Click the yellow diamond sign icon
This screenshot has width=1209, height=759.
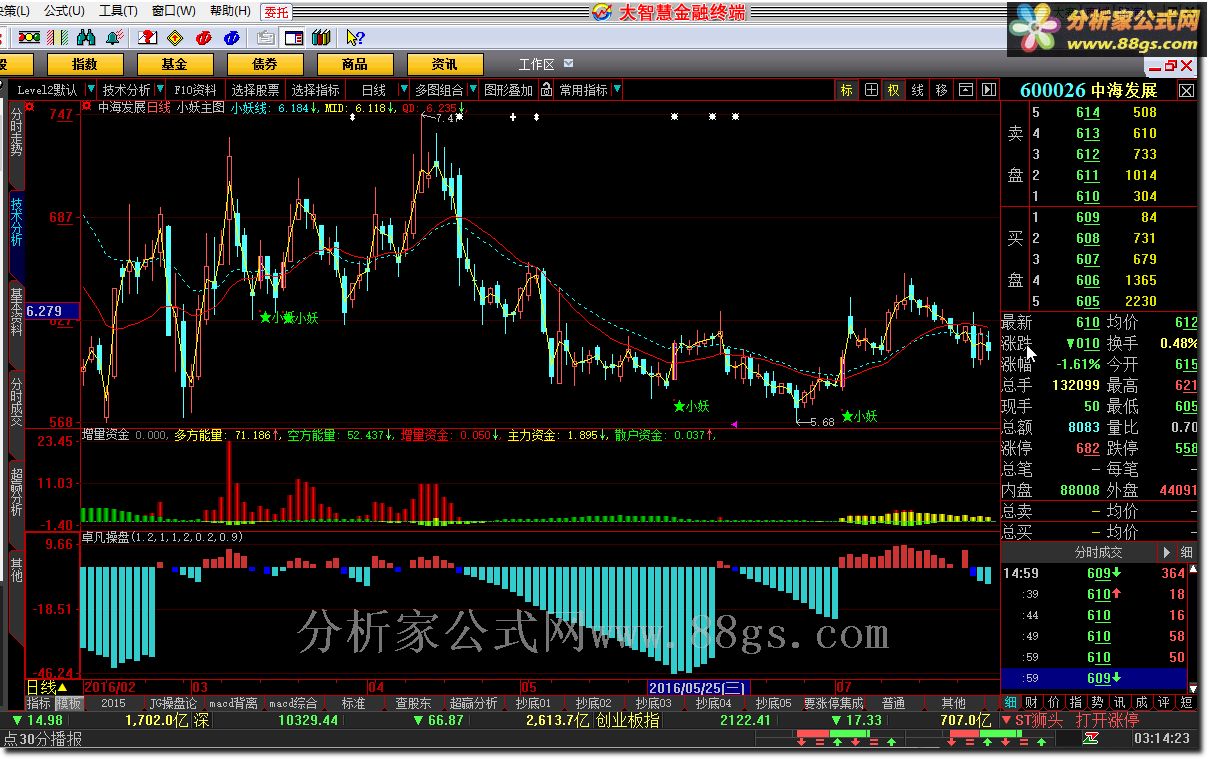[x=175, y=37]
